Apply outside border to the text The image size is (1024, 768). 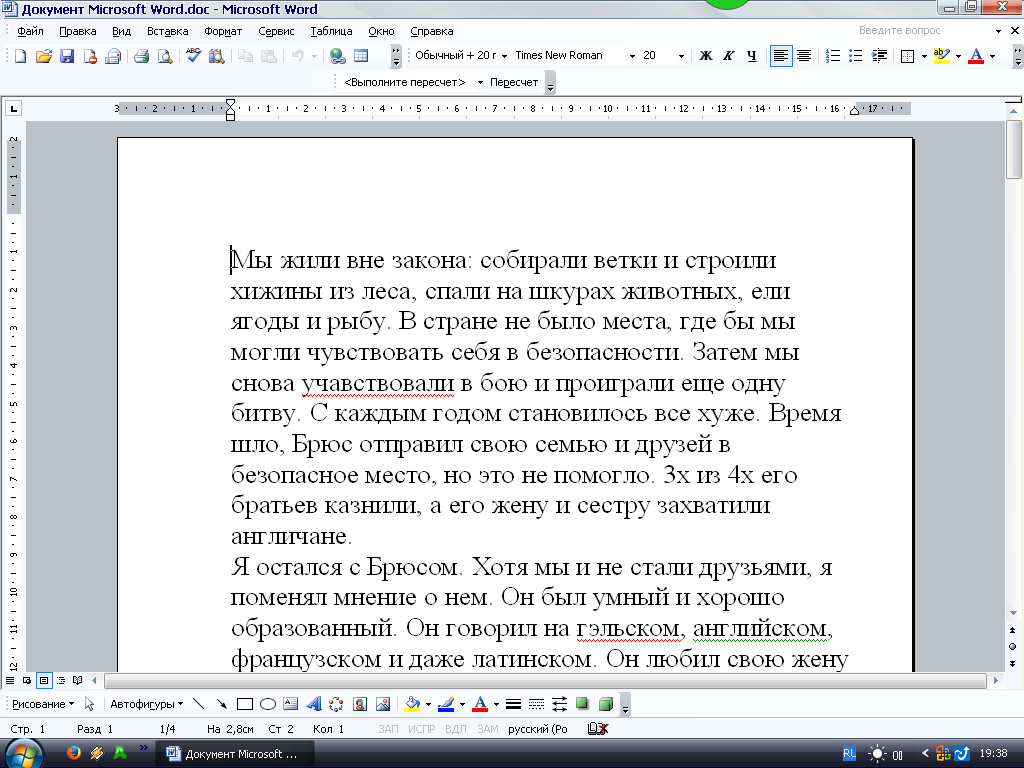(907, 56)
